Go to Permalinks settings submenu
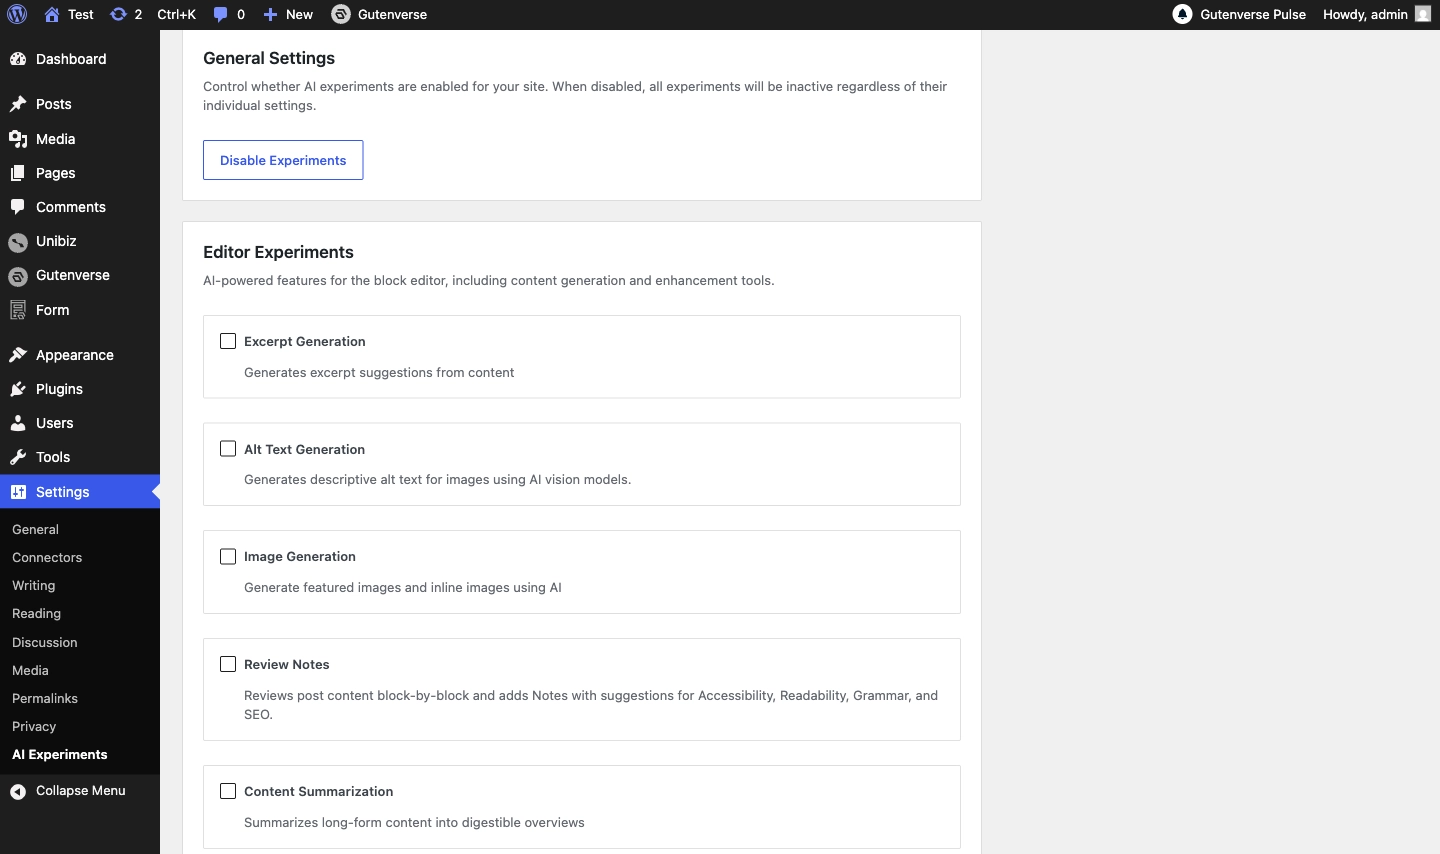Image resolution: width=1440 pixels, height=854 pixels. pyautogui.click(x=45, y=698)
